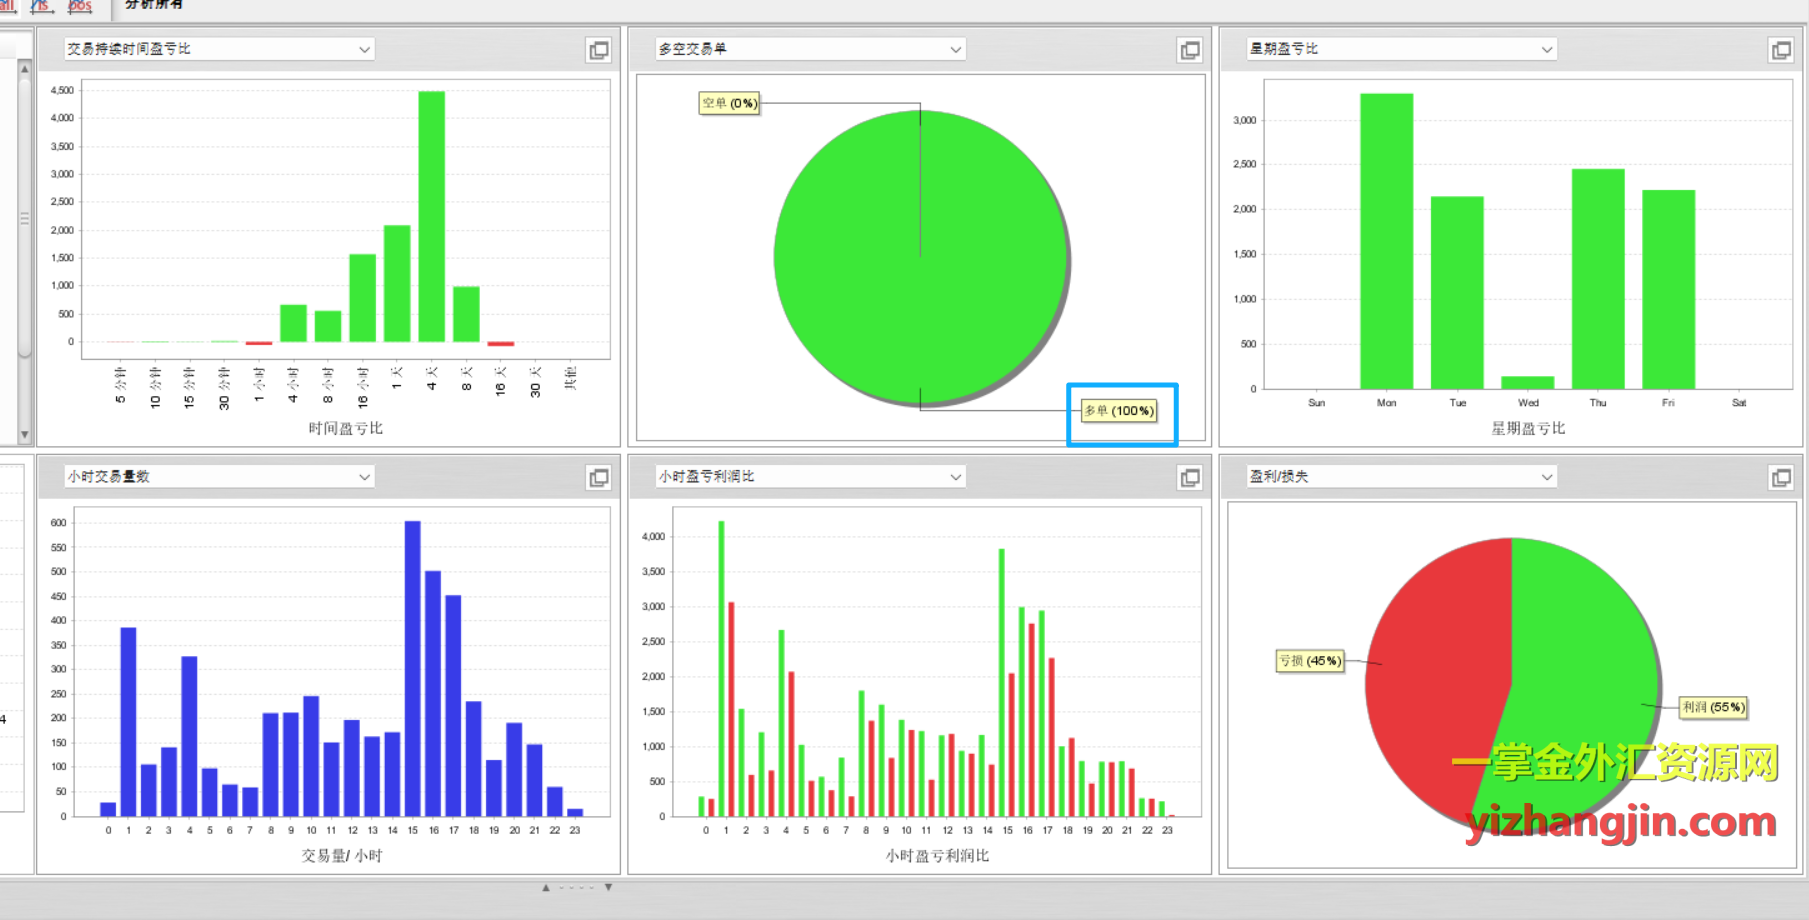This screenshot has width=1809, height=920.
Task: Click the splitter's up arrow at bottom
Action: (546, 887)
